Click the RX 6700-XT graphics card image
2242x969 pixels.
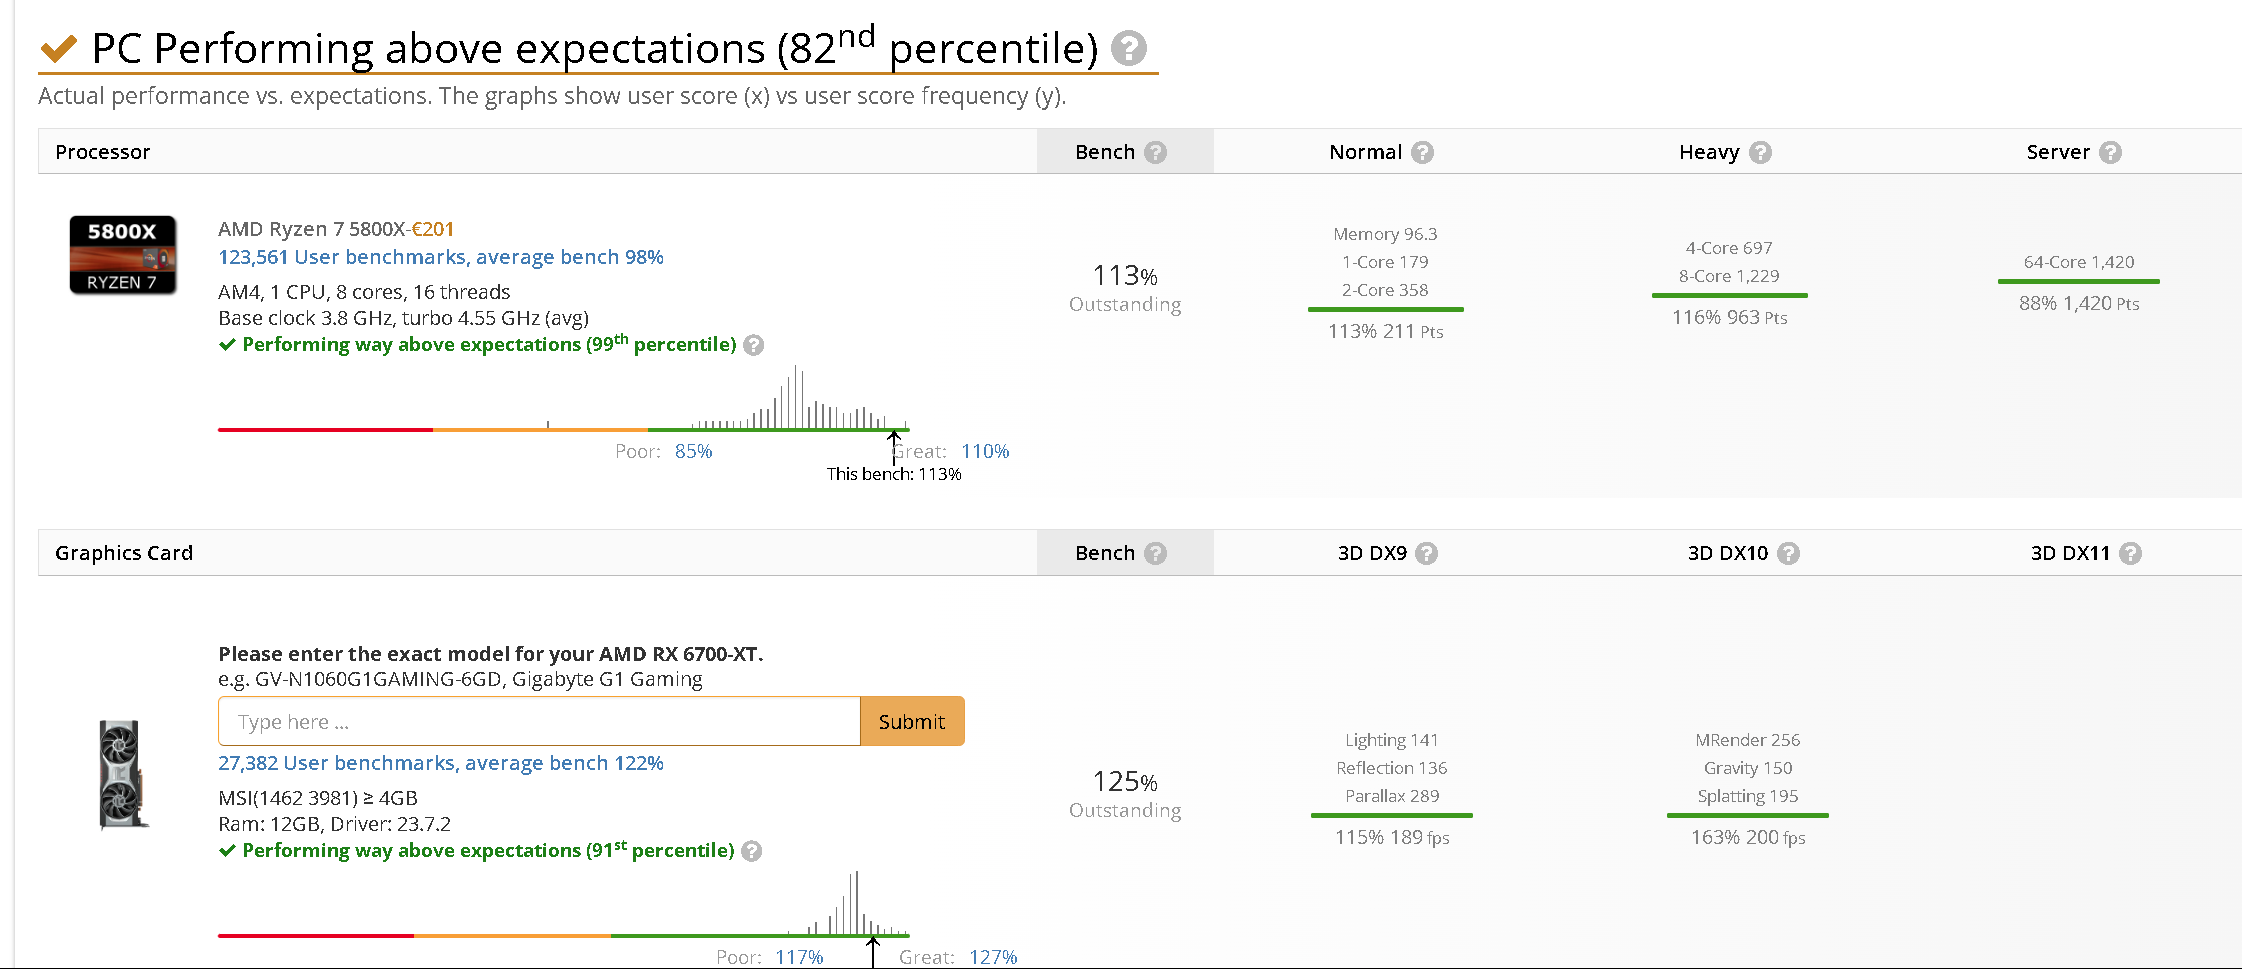click(123, 775)
